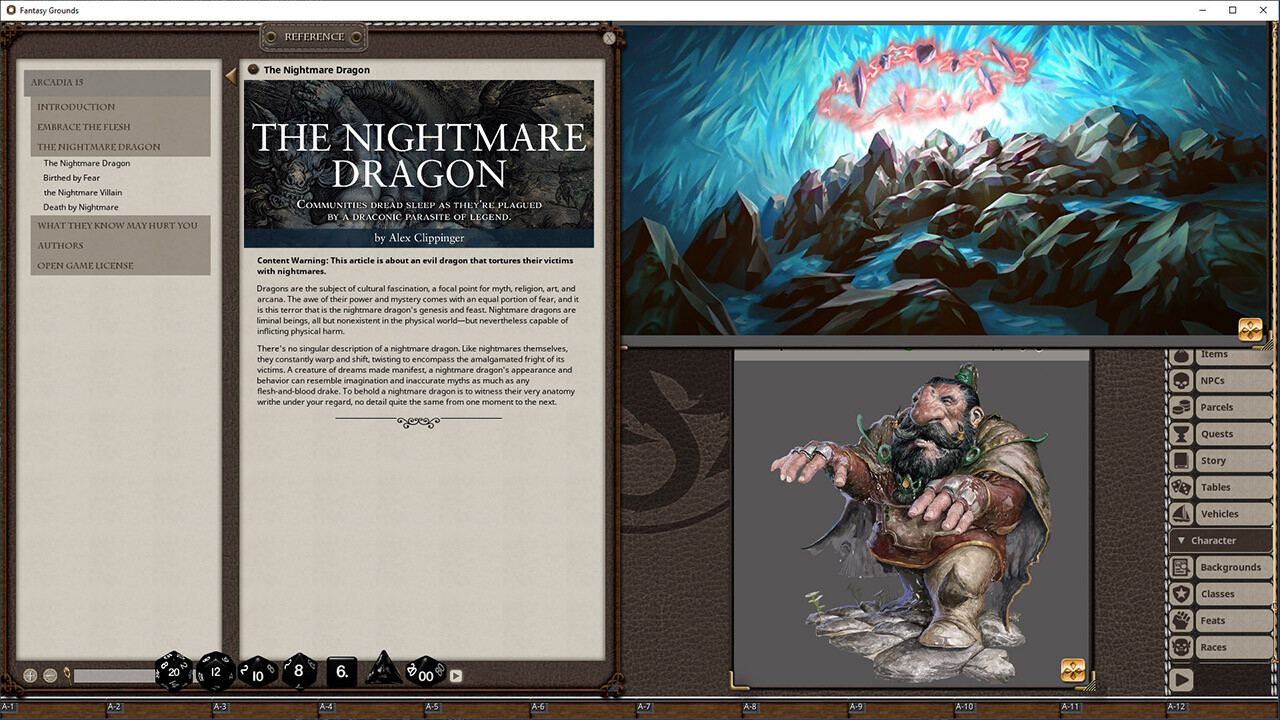Viewport: 1280px width, 720px height.
Task: Open Quests via the goblet icon
Action: 1180,433
